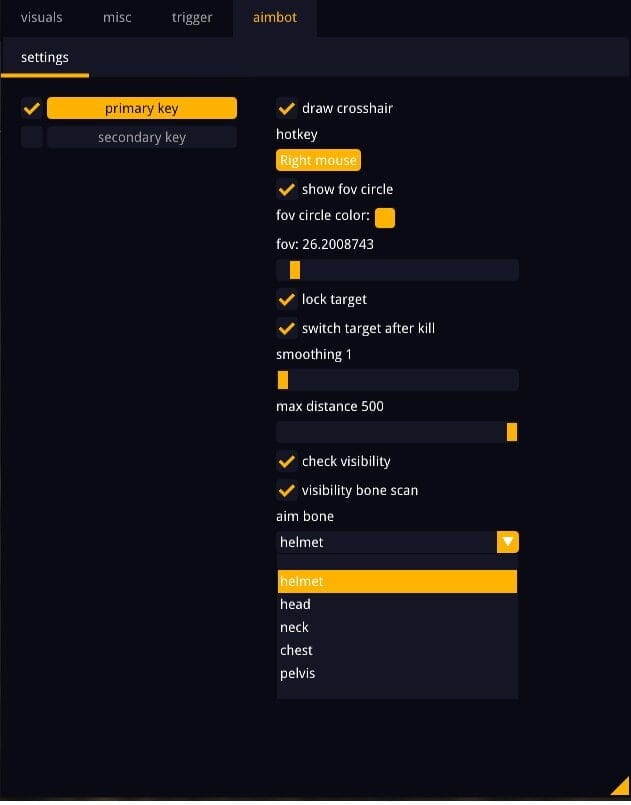Select the primary key button

pos(142,108)
